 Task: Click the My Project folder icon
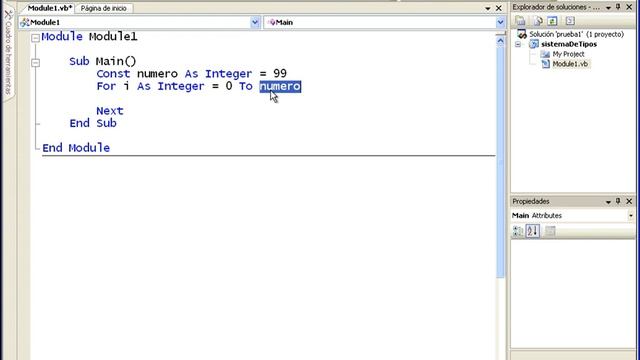(x=545, y=54)
